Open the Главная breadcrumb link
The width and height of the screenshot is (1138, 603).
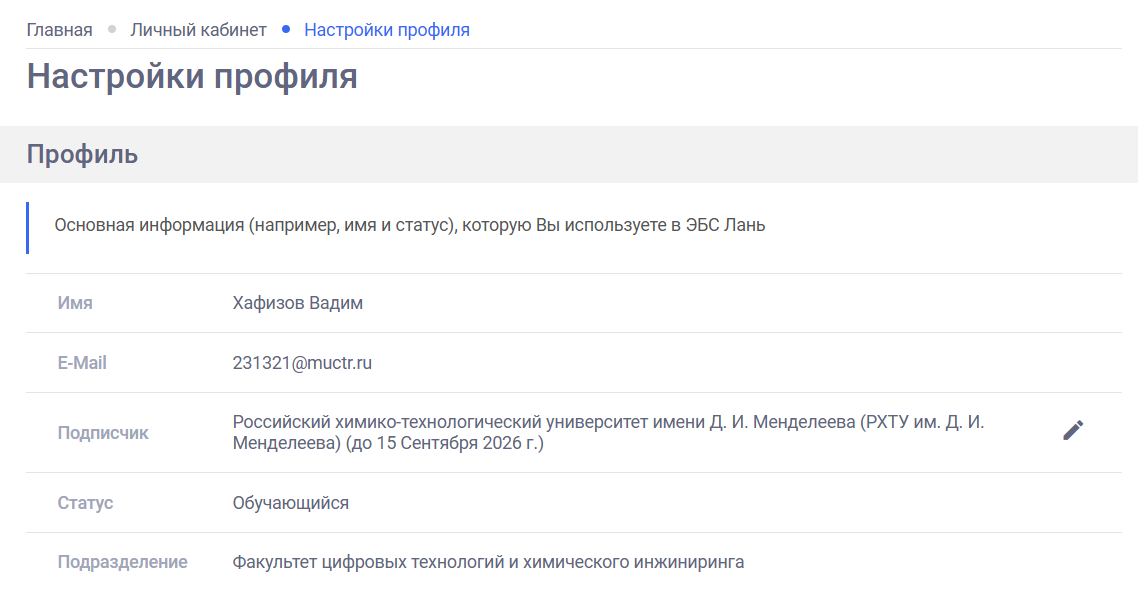click(x=59, y=30)
